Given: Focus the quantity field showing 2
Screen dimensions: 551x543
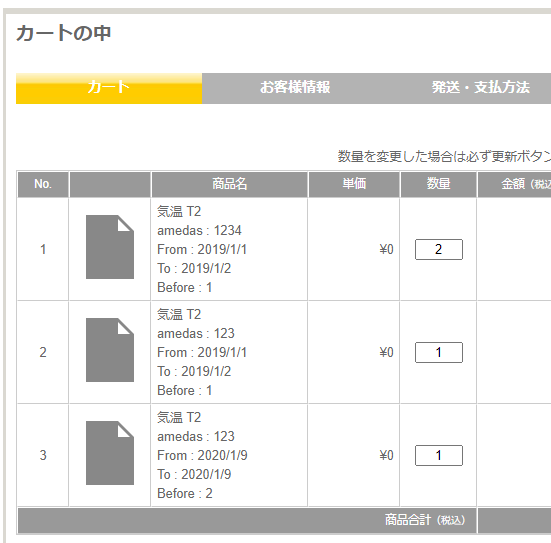Looking at the screenshot, I should 439,250.
